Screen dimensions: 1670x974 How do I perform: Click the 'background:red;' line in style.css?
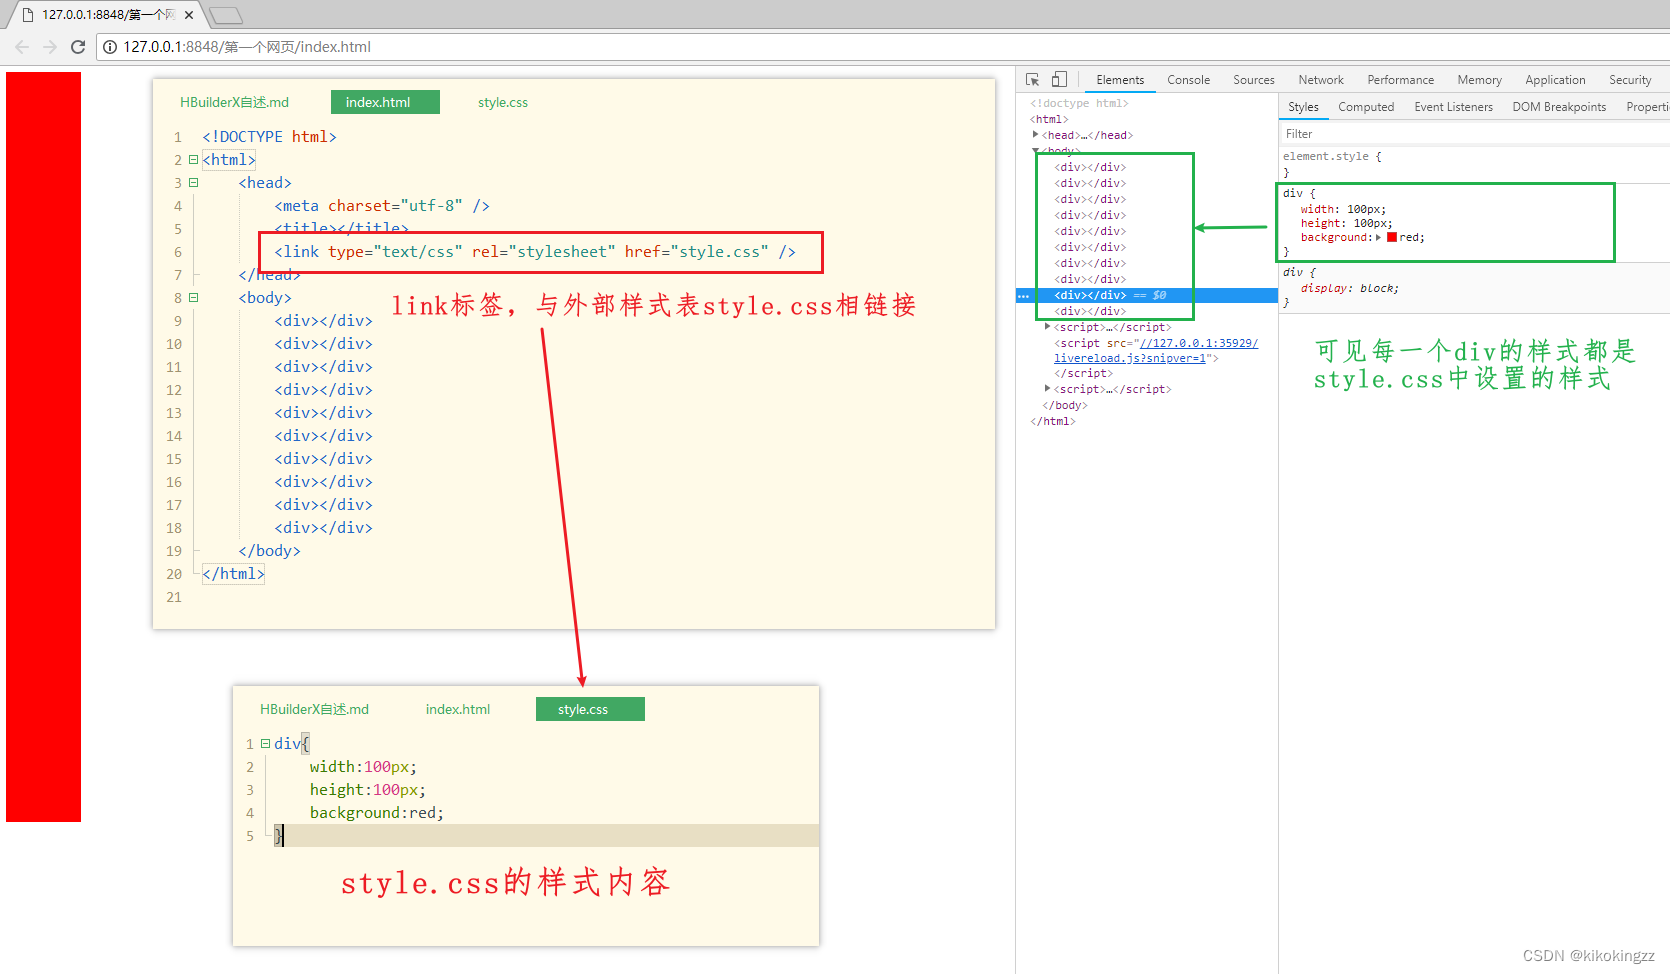pyautogui.click(x=376, y=813)
